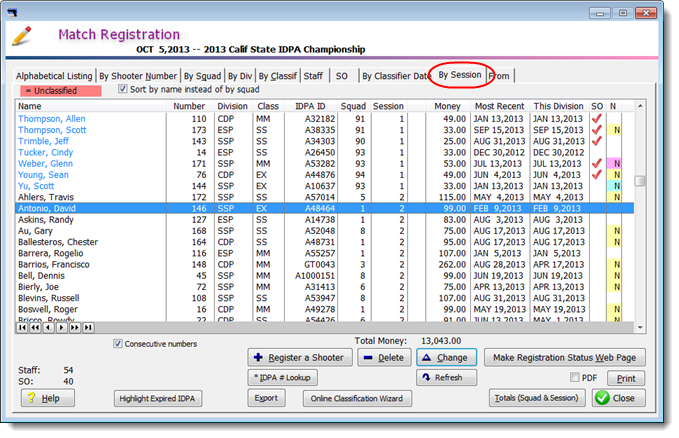The width and height of the screenshot is (679, 438).
Task: Sort by the Division column header
Action: 233,106
